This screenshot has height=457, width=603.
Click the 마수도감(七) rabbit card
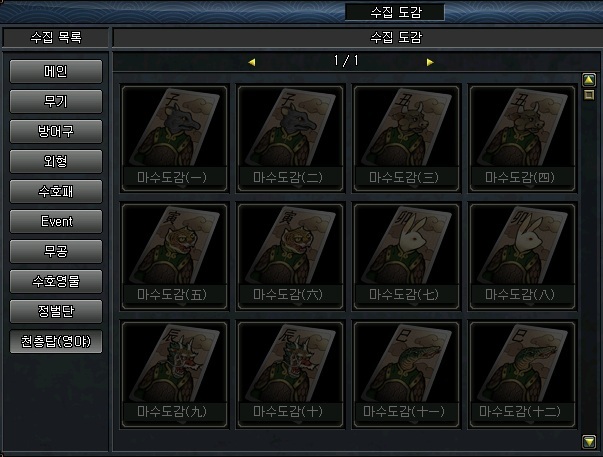coord(406,256)
